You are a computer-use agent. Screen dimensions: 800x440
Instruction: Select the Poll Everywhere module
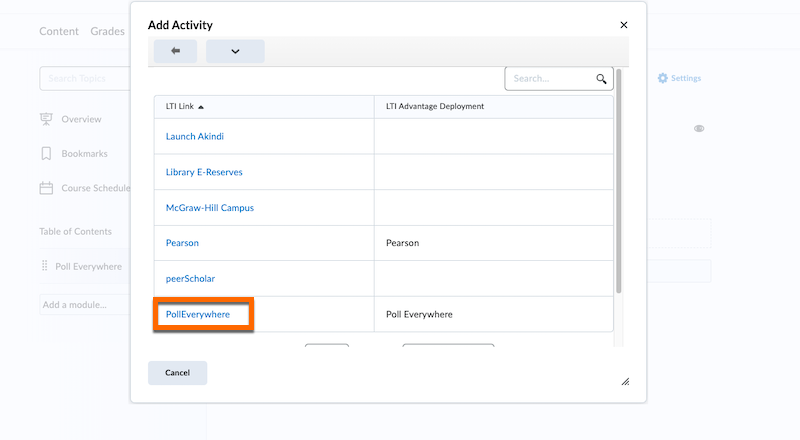(x=88, y=266)
